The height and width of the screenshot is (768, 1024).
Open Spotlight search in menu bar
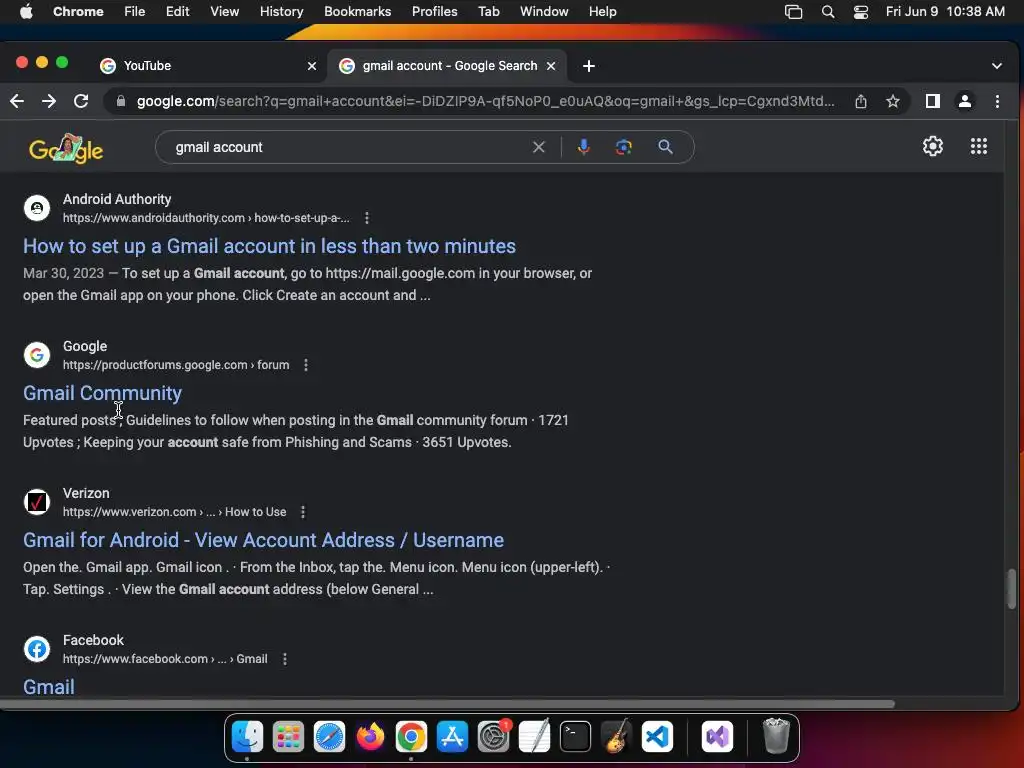pyautogui.click(x=827, y=12)
